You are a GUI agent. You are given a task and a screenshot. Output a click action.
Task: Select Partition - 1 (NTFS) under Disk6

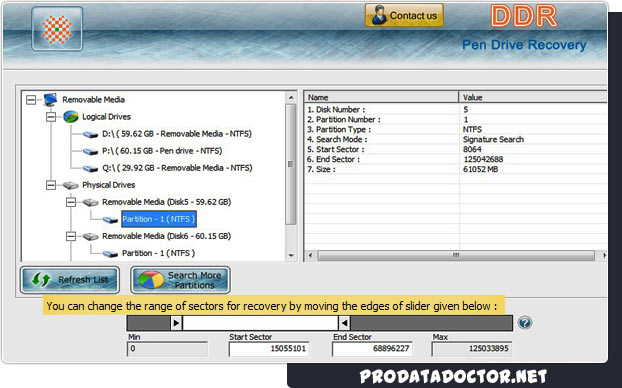[x=158, y=253]
